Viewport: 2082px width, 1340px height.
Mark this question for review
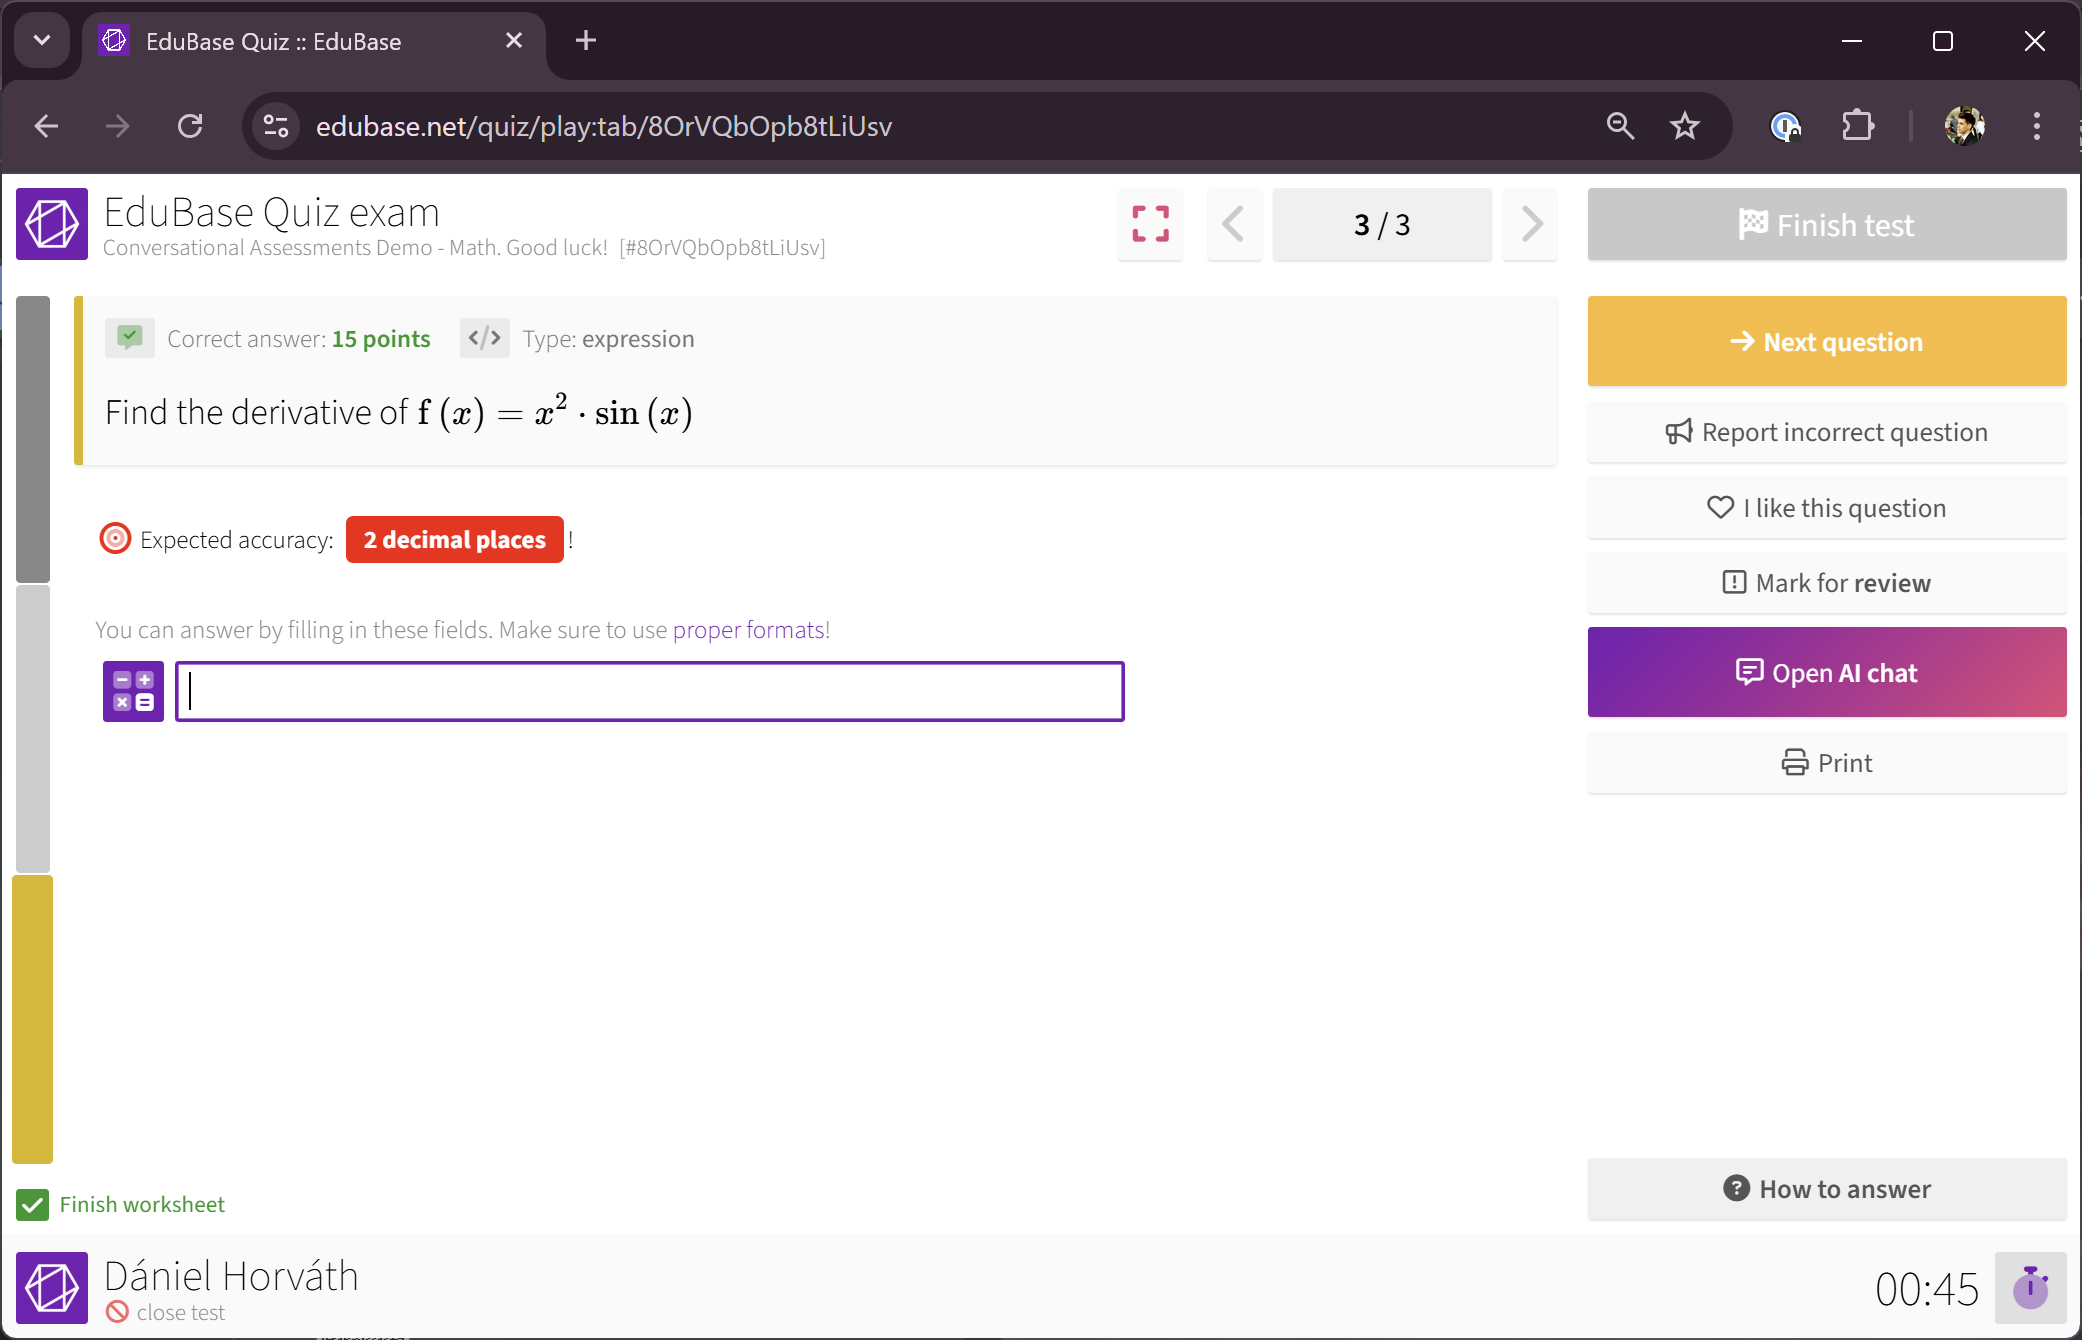[x=1826, y=583]
